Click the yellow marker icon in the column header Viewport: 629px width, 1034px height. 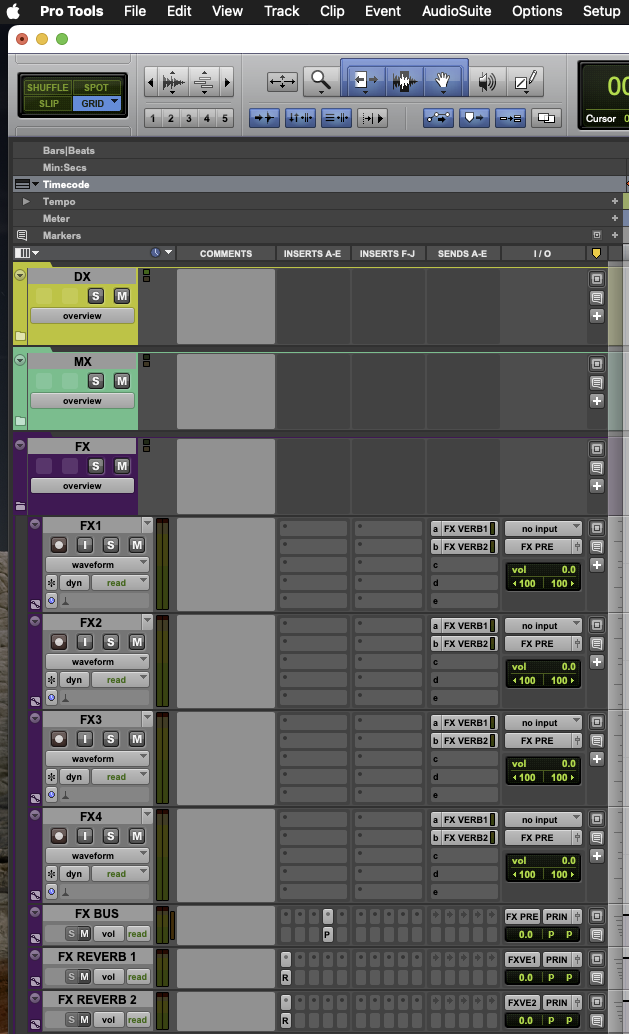(x=597, y=253)
